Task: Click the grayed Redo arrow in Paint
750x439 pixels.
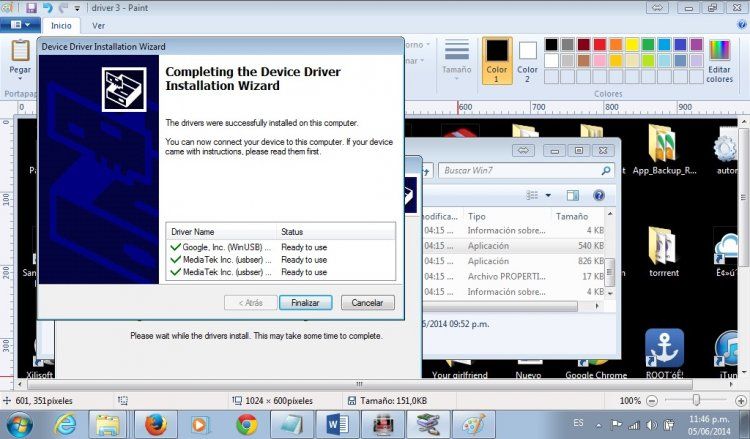Action: click(63, 8)
